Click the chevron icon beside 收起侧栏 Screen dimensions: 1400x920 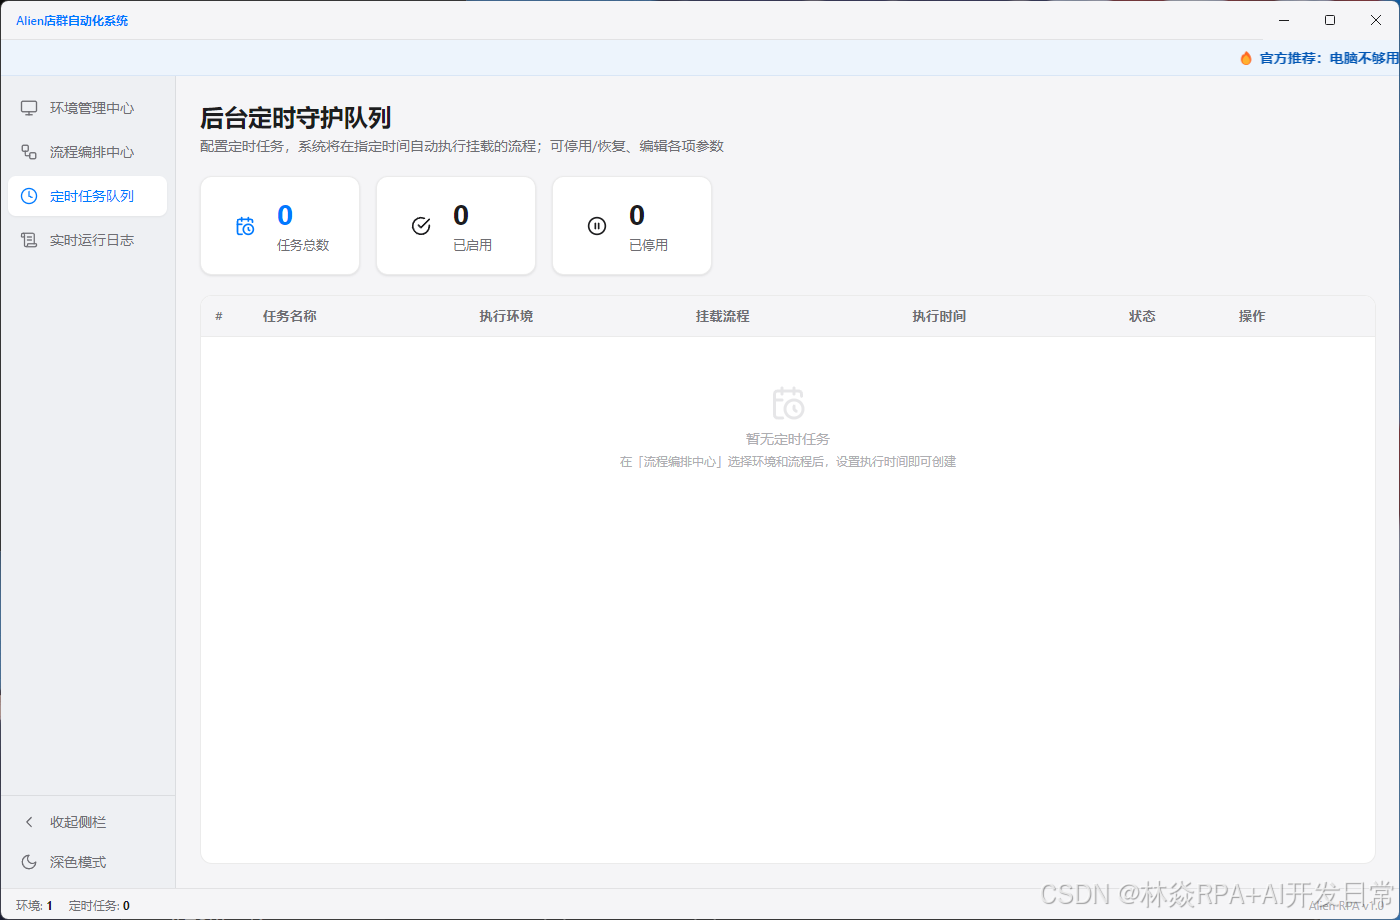29,822
